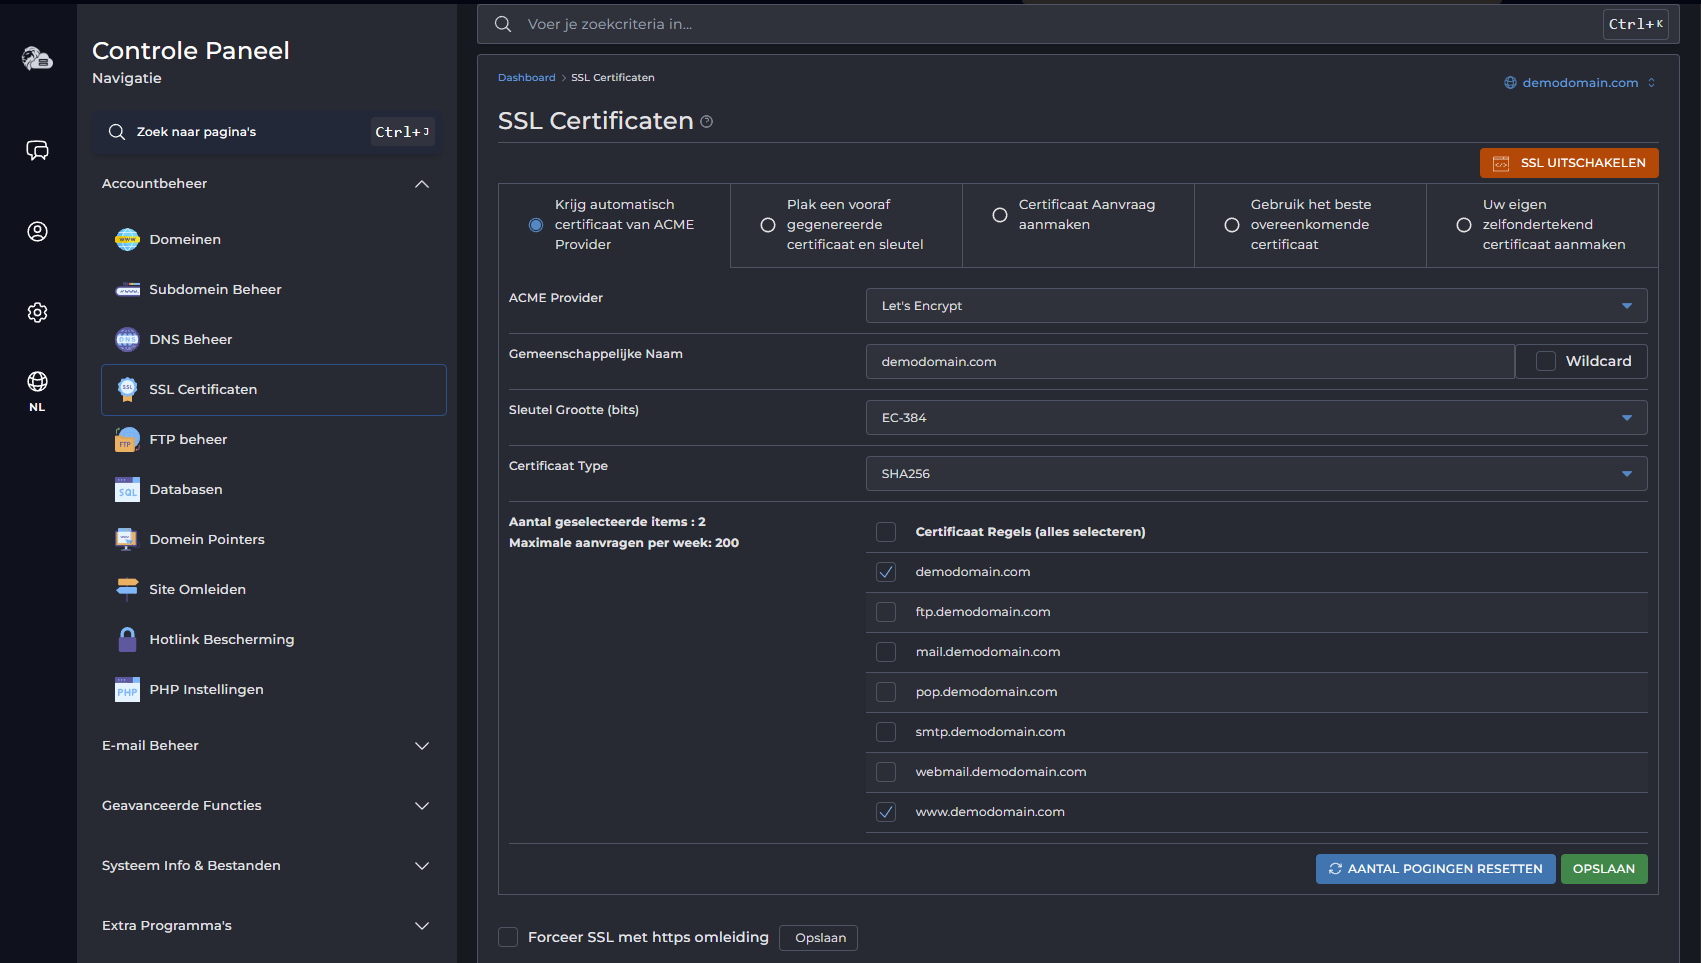The height and width of the screenshot is (963, 1701).
Task: Open the Sleutel Grootte EC-384 dropdown
Action: [1256, 418]
